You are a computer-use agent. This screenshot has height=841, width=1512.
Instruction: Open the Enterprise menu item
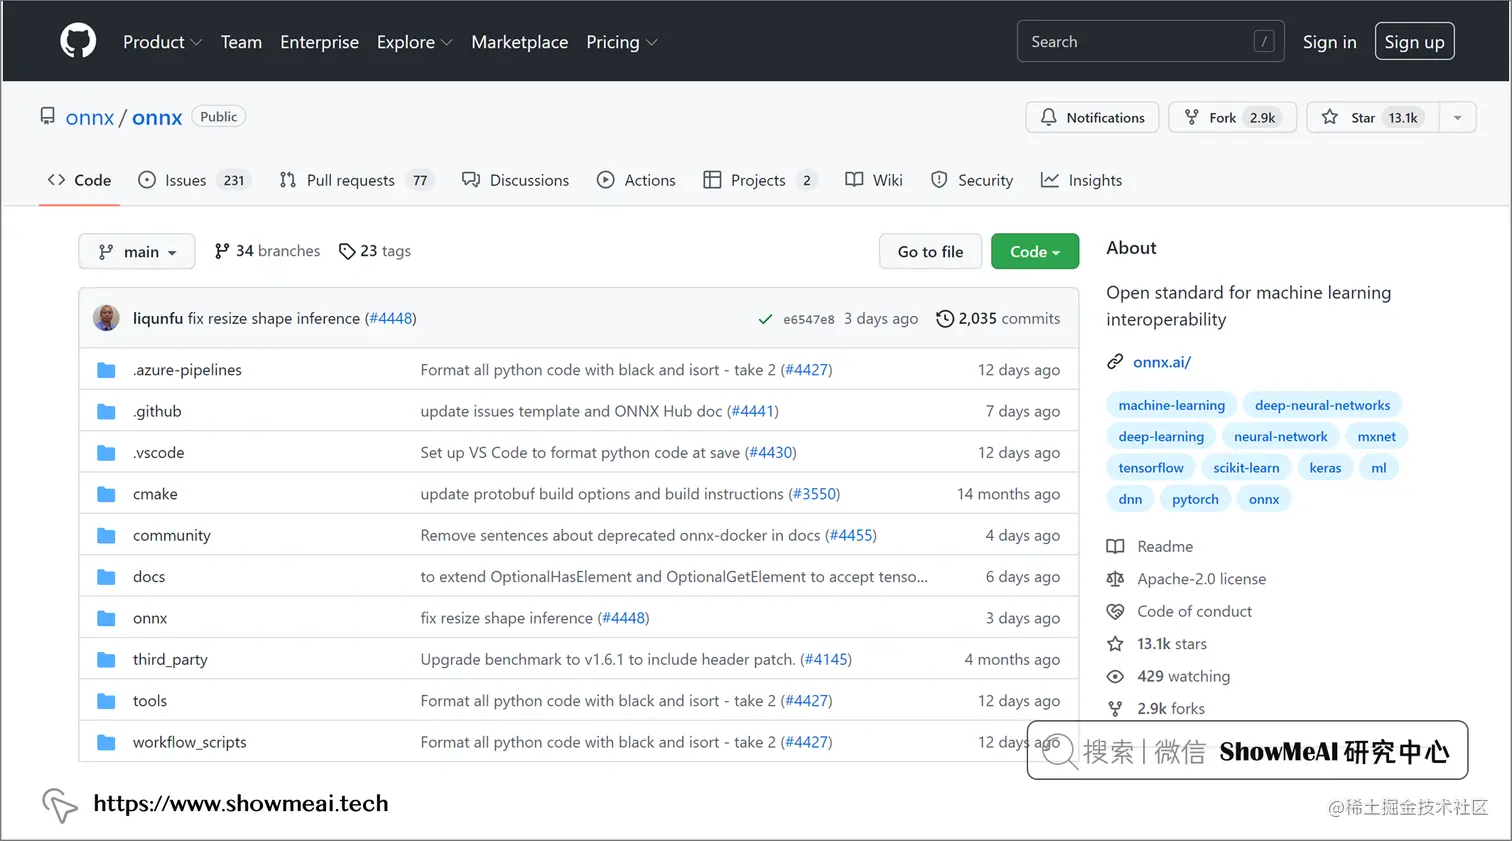point(319,42)
